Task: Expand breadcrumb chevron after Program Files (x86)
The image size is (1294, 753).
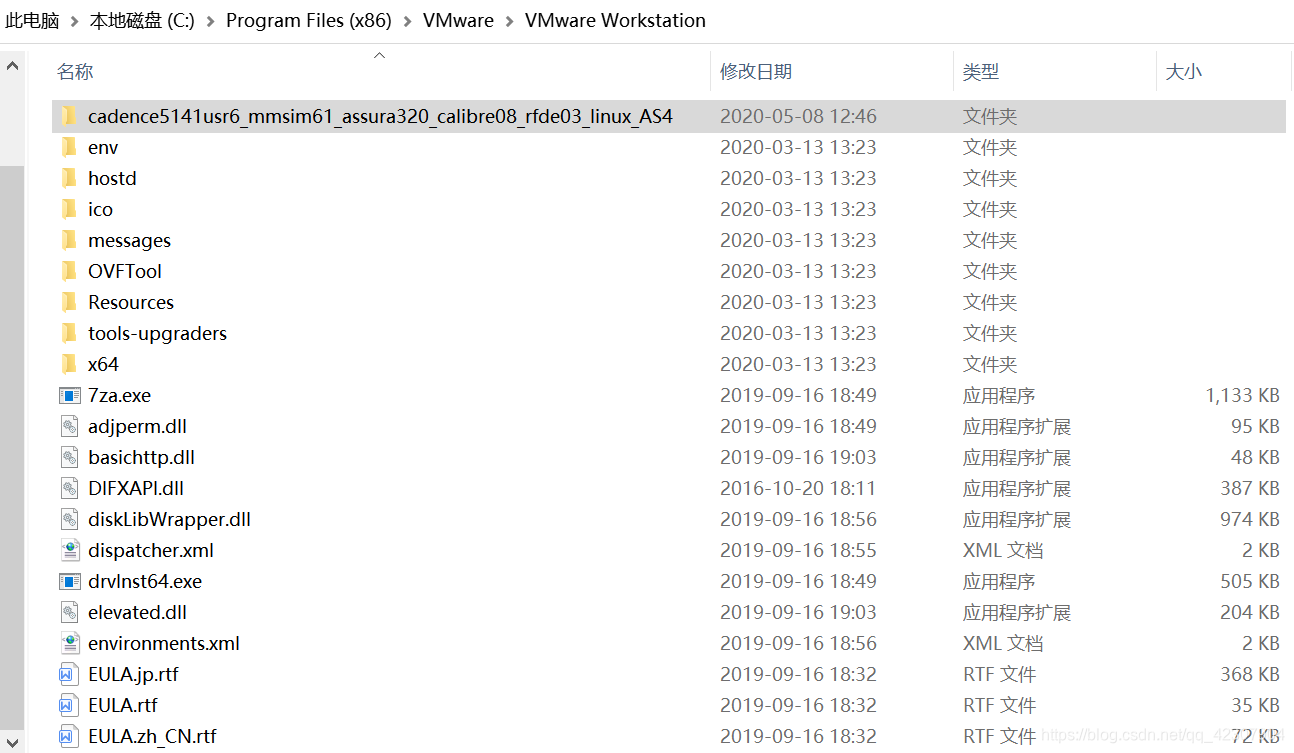Action: [408, 21]
